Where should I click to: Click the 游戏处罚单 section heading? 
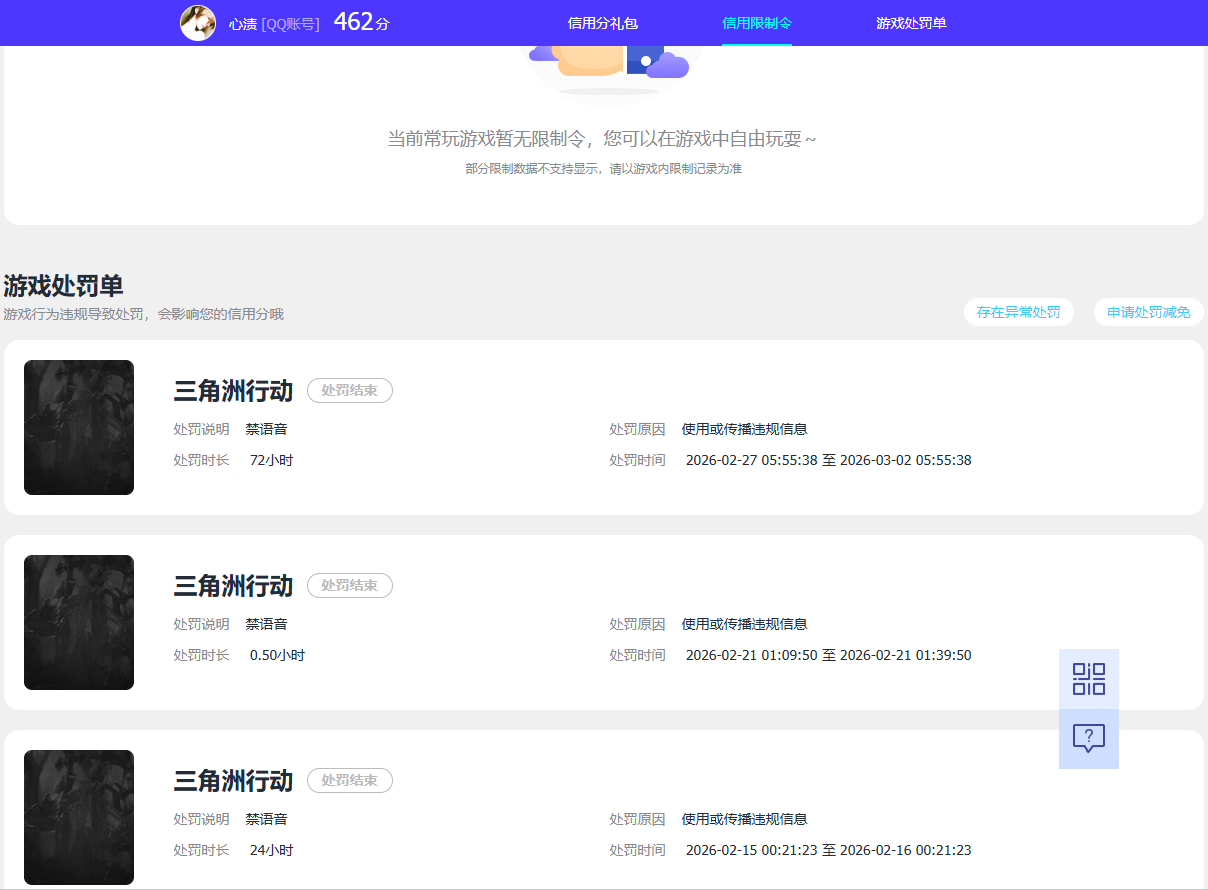coord(63,286)
